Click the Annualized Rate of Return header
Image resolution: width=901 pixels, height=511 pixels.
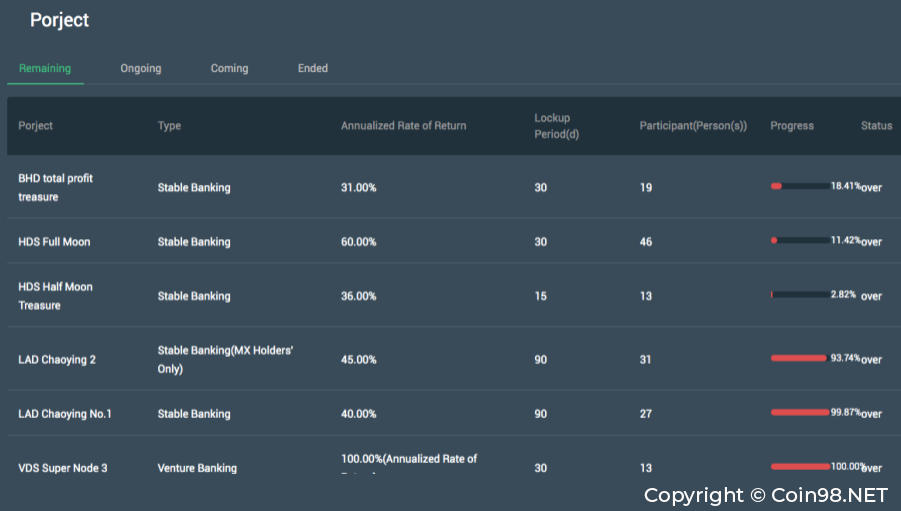click(x=403, y=126)
